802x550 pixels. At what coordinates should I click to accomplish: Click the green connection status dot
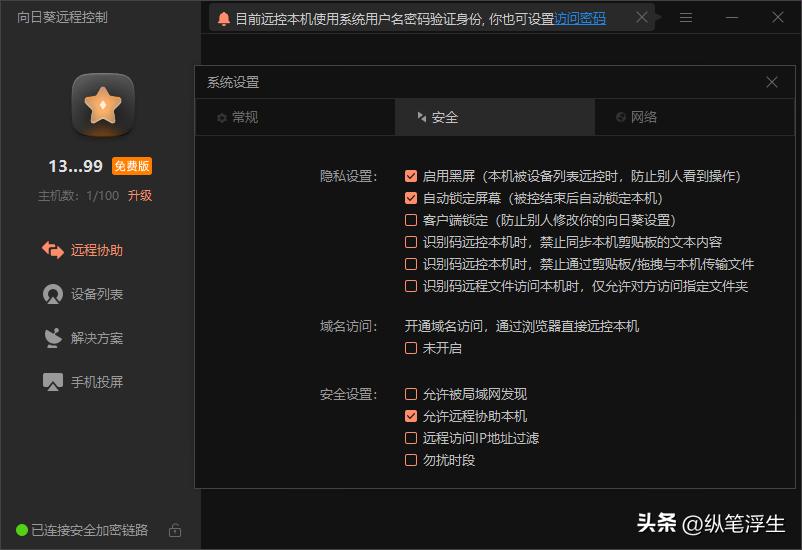21,530
